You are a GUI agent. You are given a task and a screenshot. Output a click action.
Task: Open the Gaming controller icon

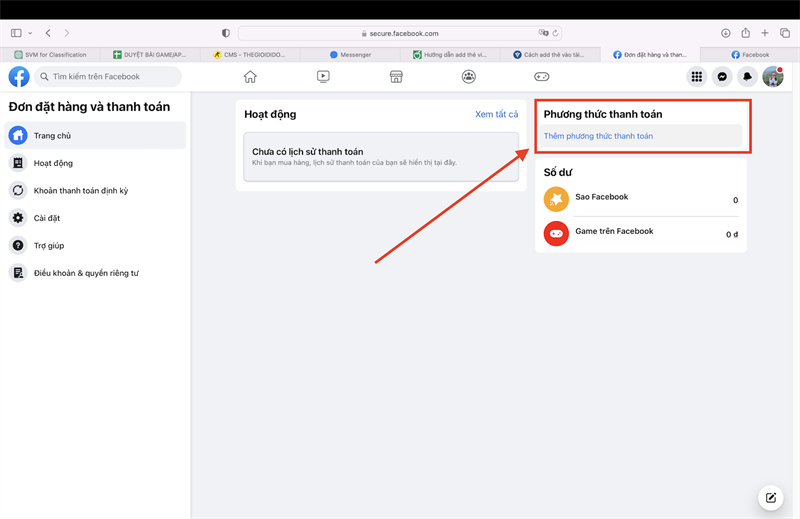tap(541, 77)
